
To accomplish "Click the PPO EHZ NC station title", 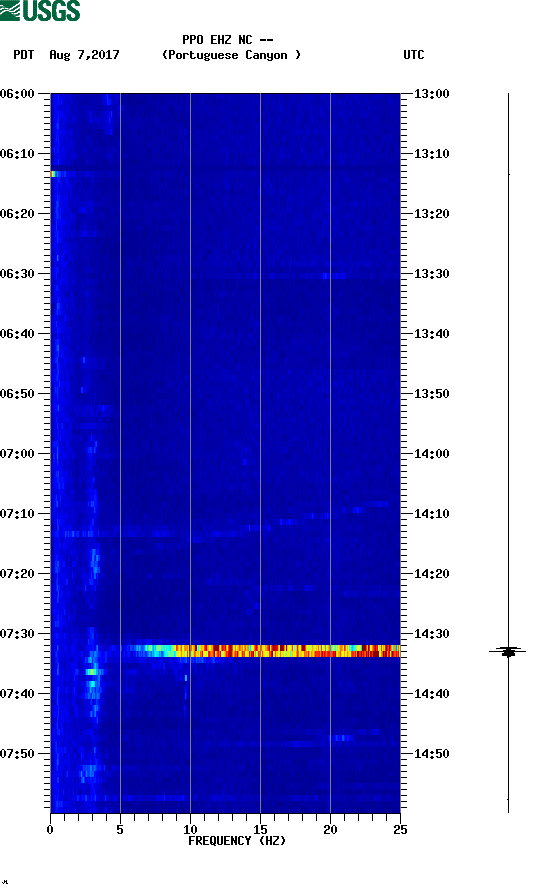I will click(x=227, y=40).
